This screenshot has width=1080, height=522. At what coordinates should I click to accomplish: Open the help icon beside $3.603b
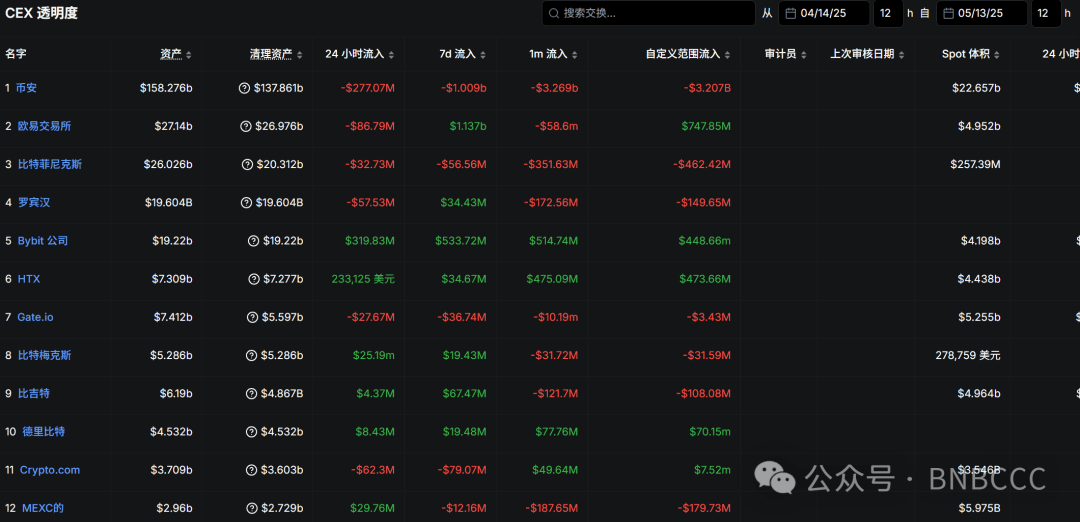point(251,470)
